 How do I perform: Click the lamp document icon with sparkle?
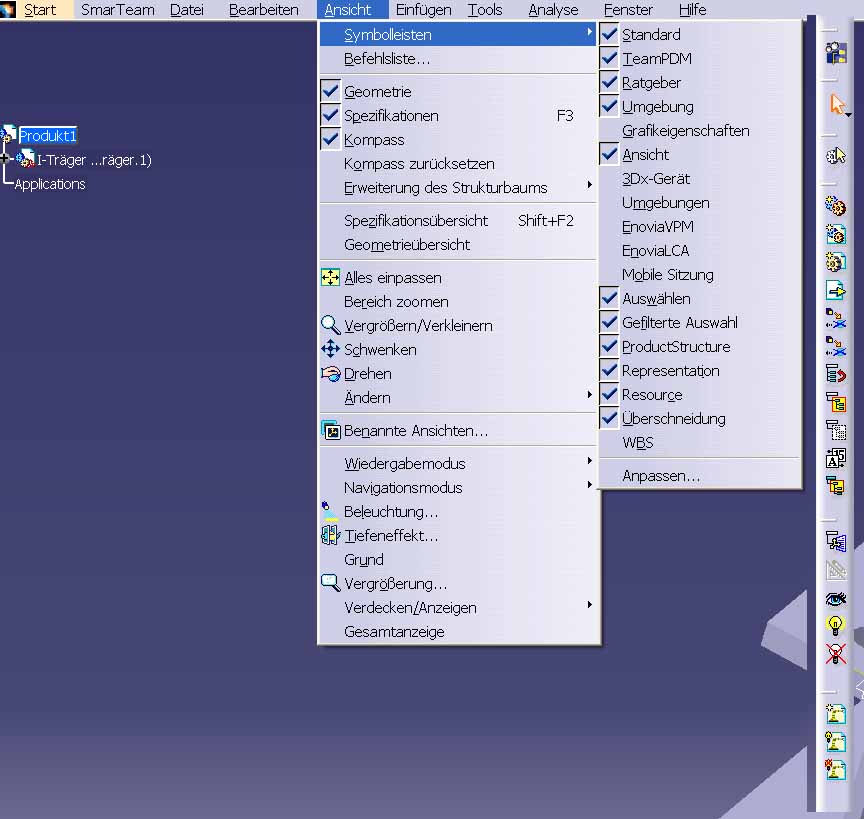836,714
